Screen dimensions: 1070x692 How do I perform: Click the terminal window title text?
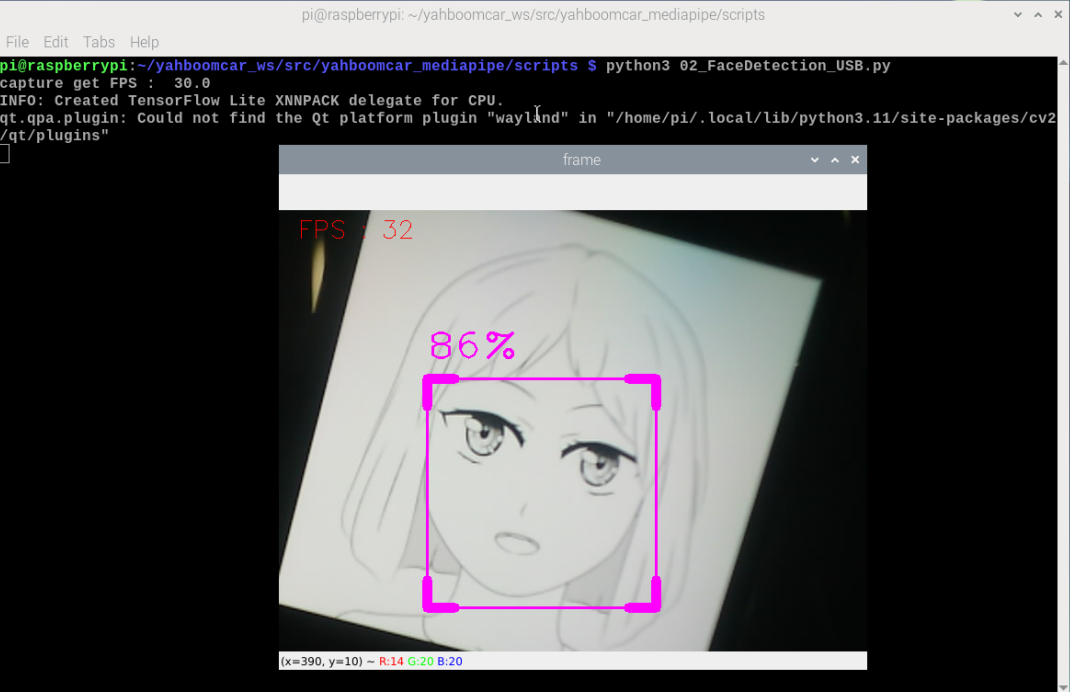[533, 14]
